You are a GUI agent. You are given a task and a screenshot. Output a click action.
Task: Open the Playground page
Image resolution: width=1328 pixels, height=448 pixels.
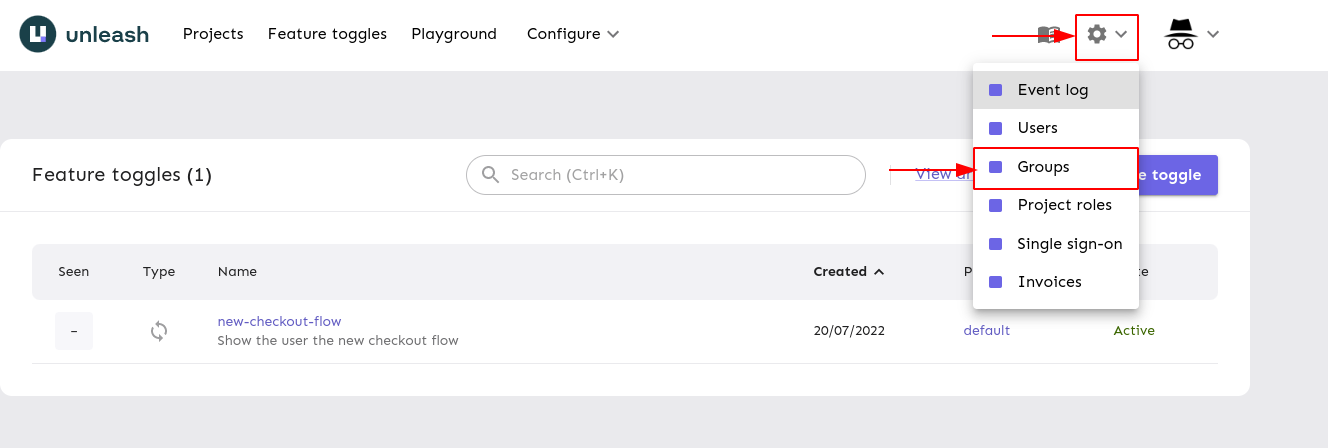pos(454,34)
